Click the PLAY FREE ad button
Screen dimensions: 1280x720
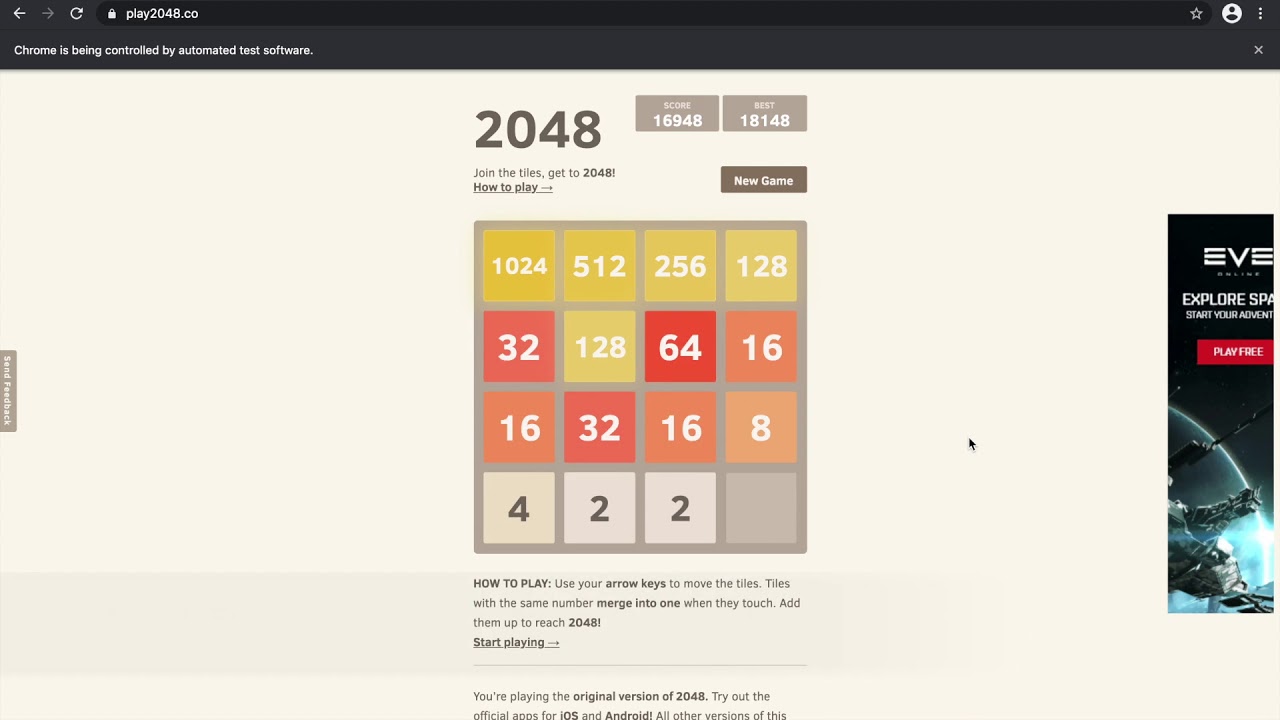pos(1236,352)
